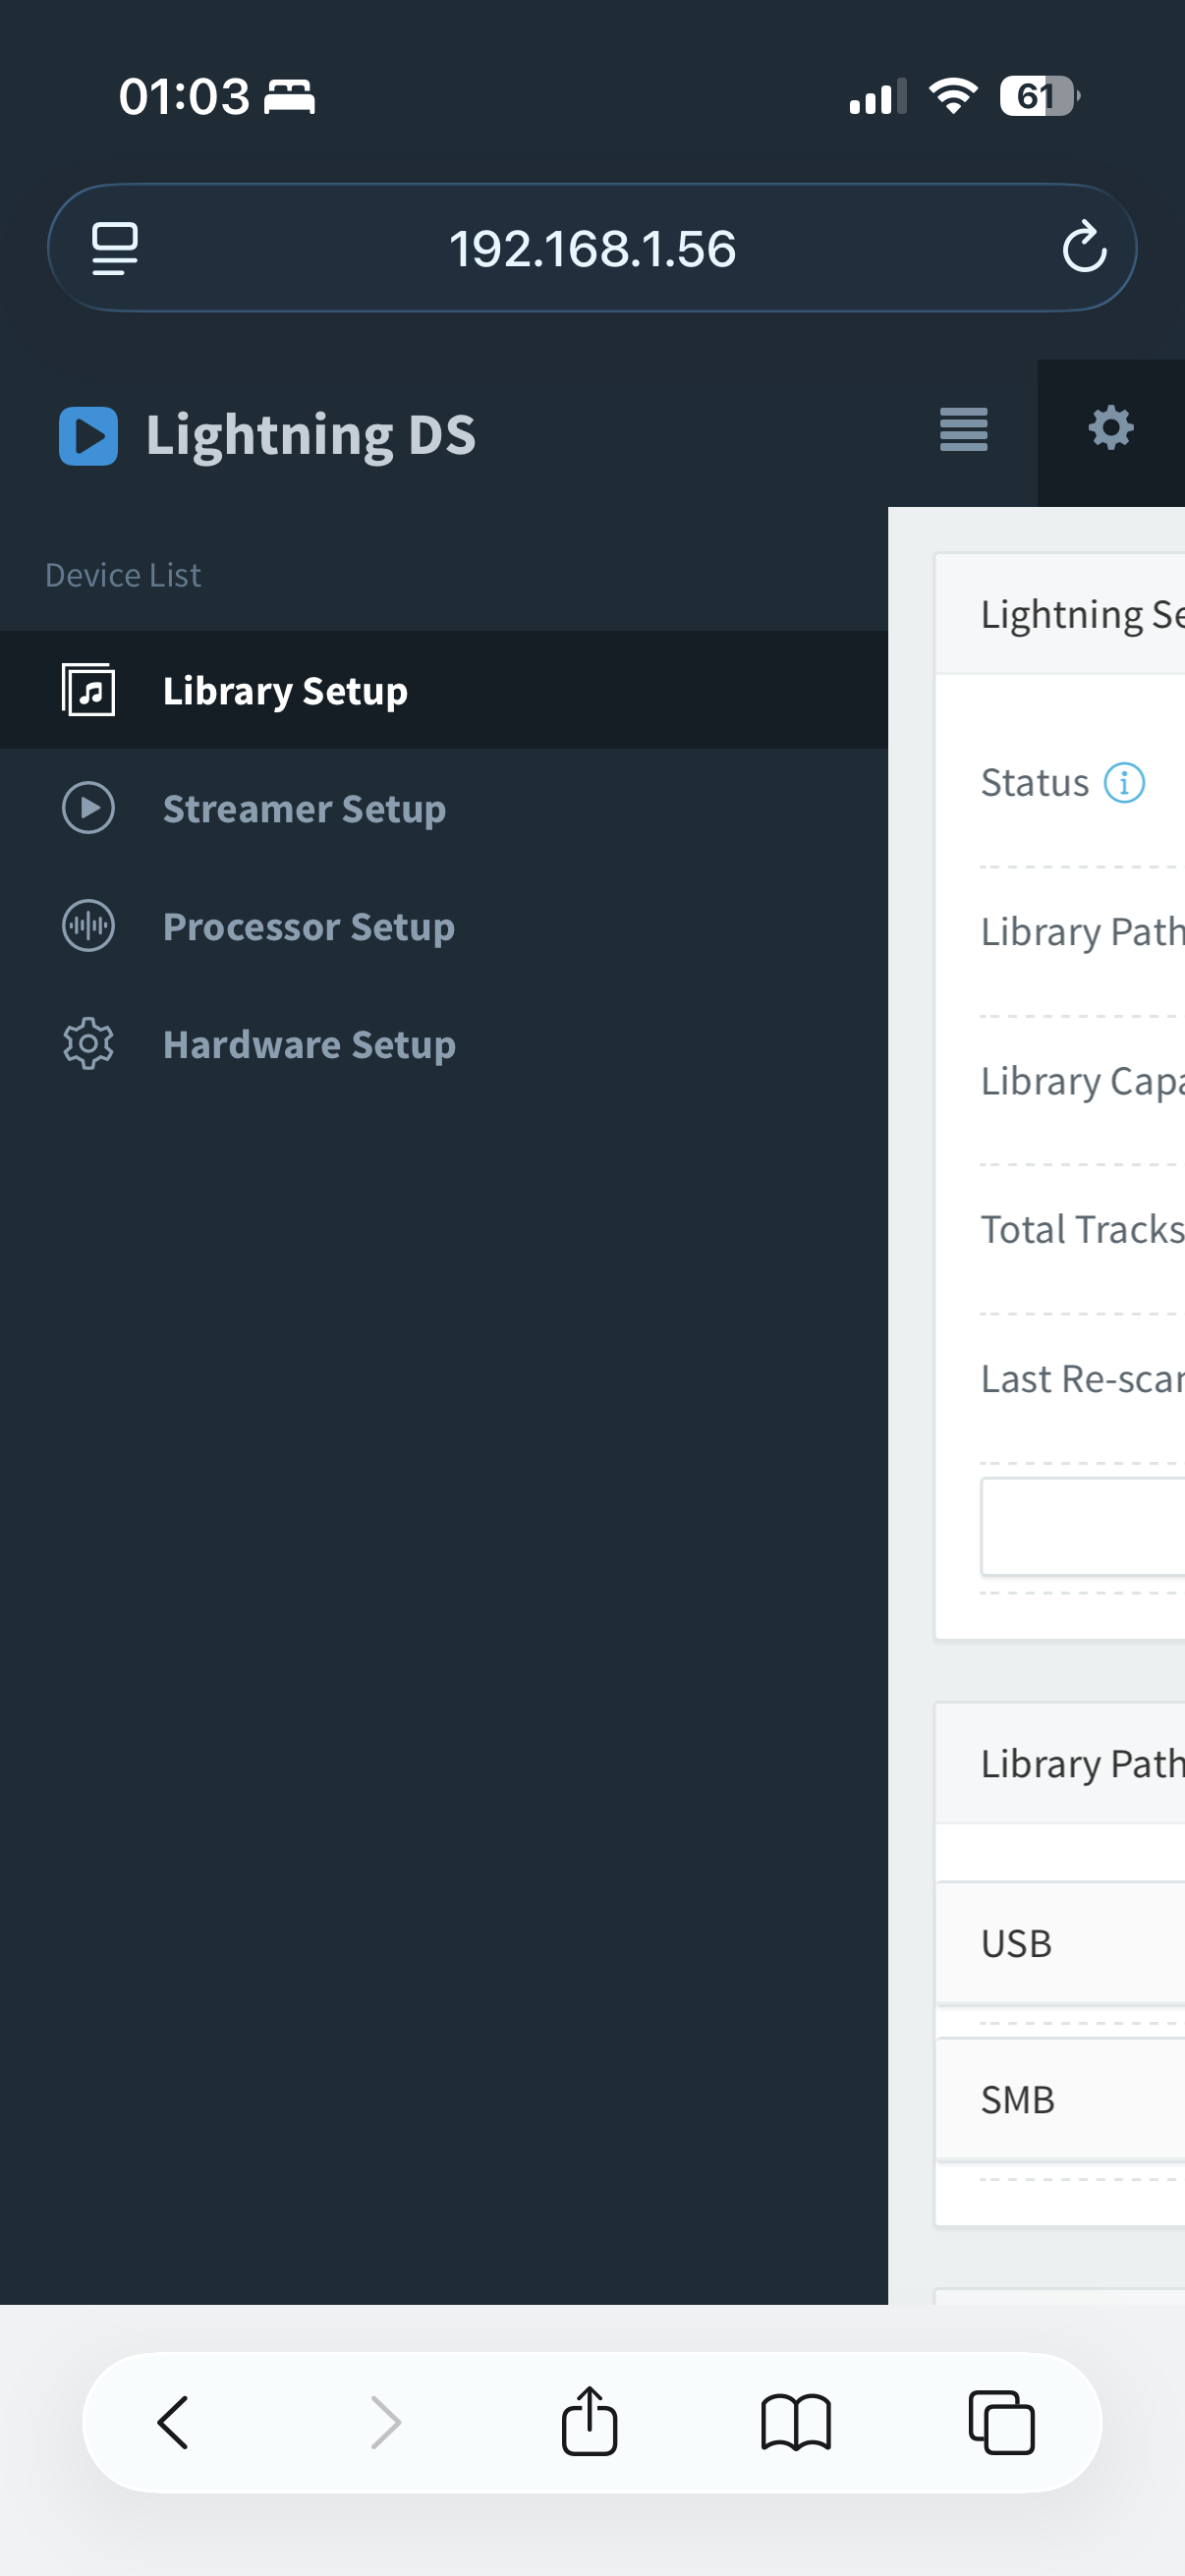This screenshot has height=2576, width=1185.
Task: Click the Hardware Setup gear icon
Action: [88, 1044]
